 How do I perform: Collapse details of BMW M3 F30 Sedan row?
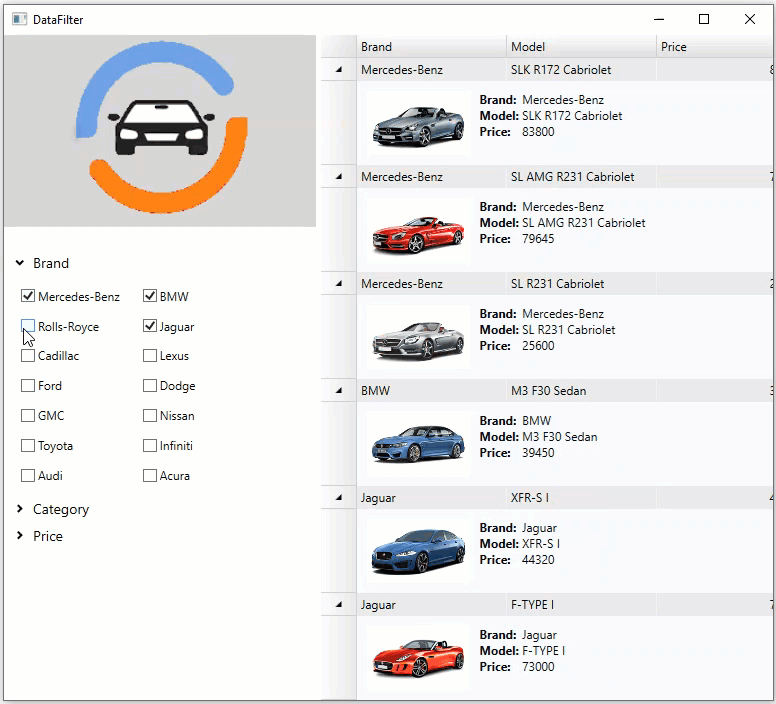coord(339,390)
